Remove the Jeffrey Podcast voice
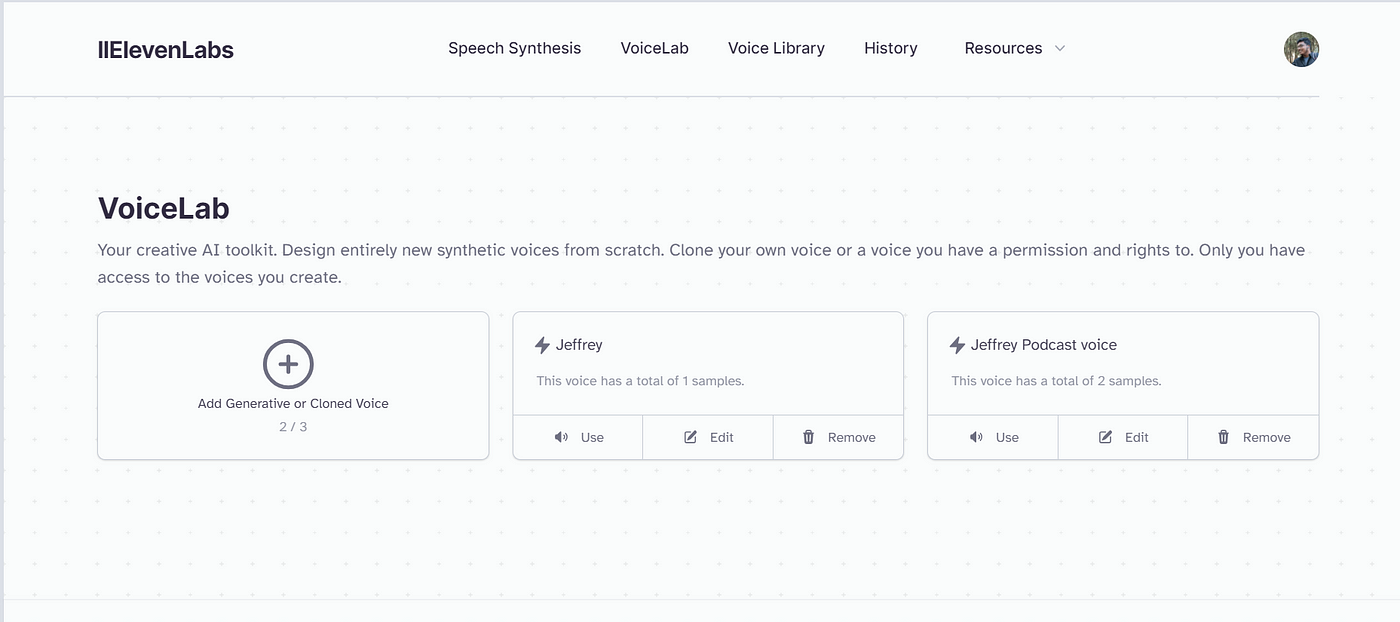 [1253, 437]
